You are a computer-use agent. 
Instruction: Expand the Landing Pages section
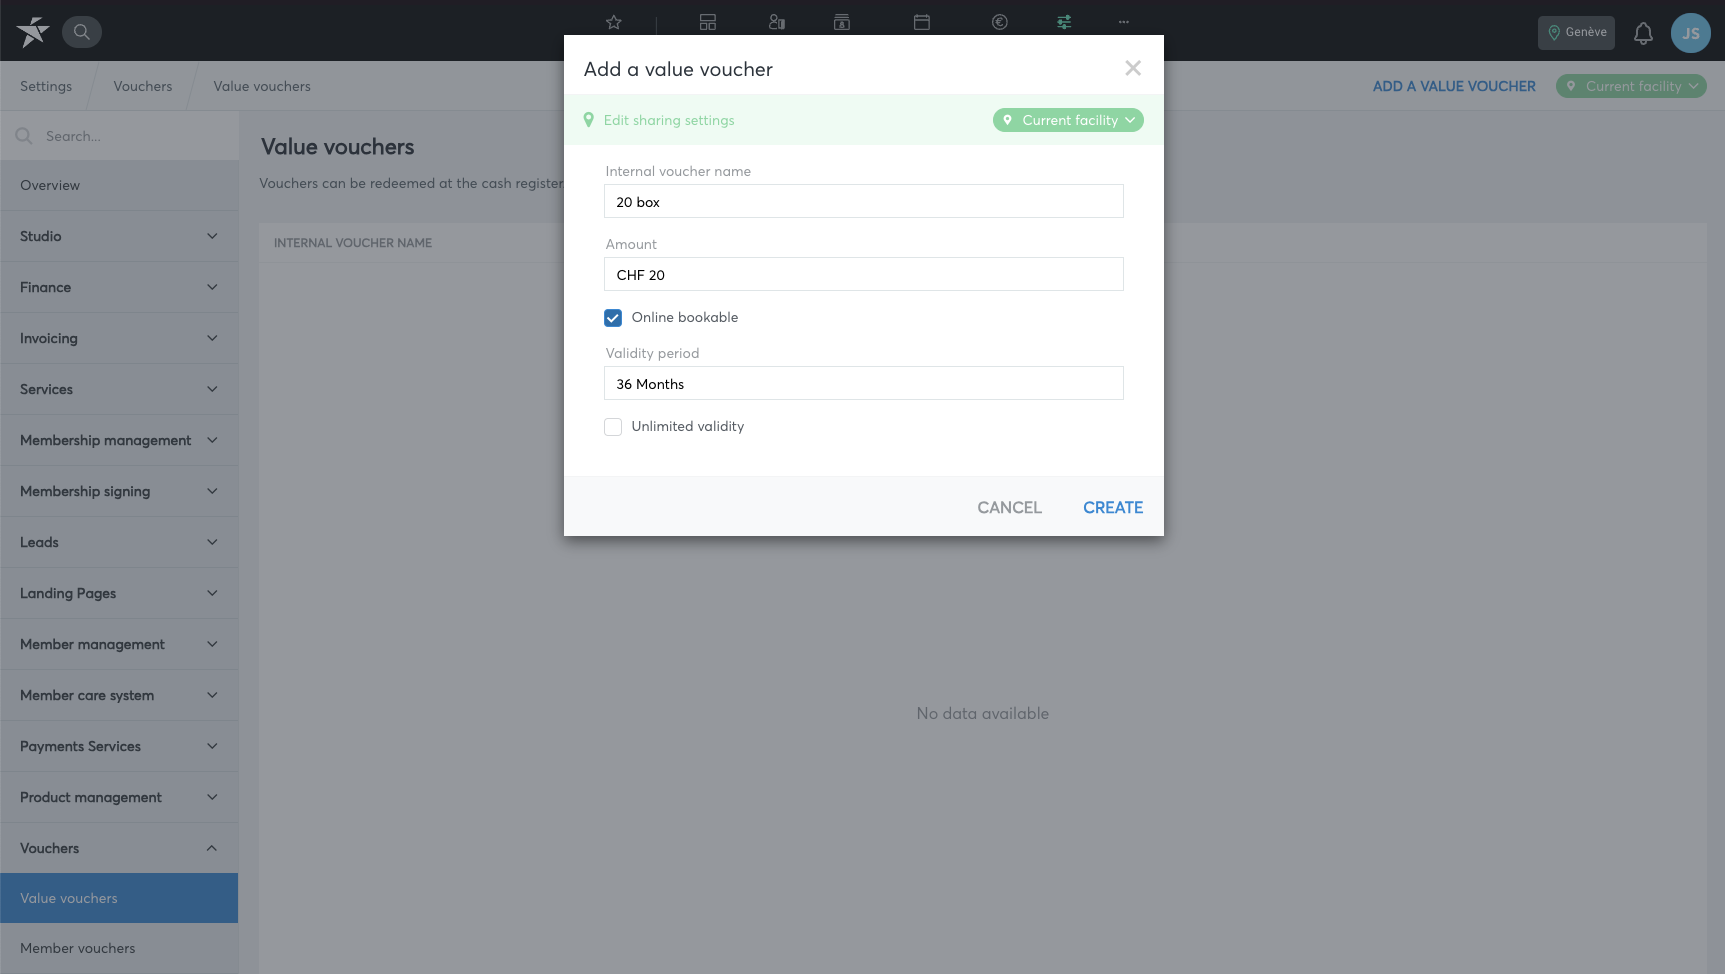(119, 593)
